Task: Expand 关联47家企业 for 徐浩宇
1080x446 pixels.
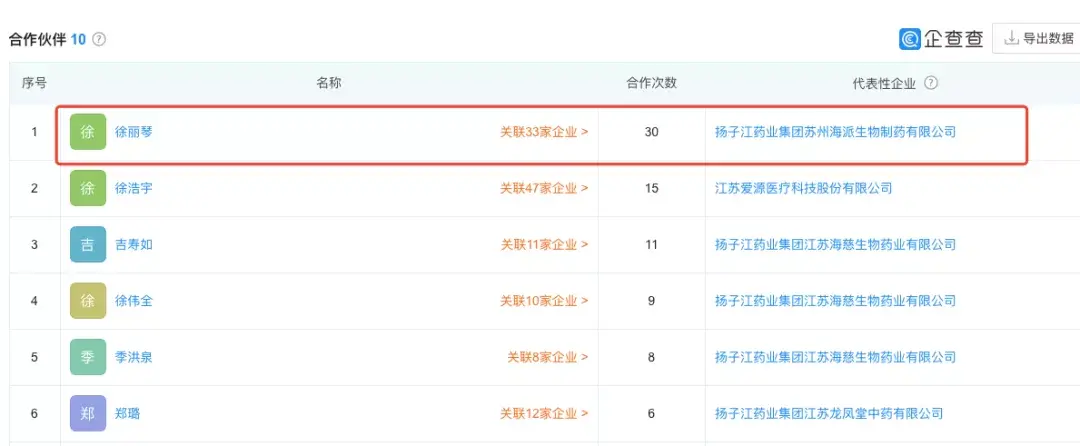Action: click(544, 188)
